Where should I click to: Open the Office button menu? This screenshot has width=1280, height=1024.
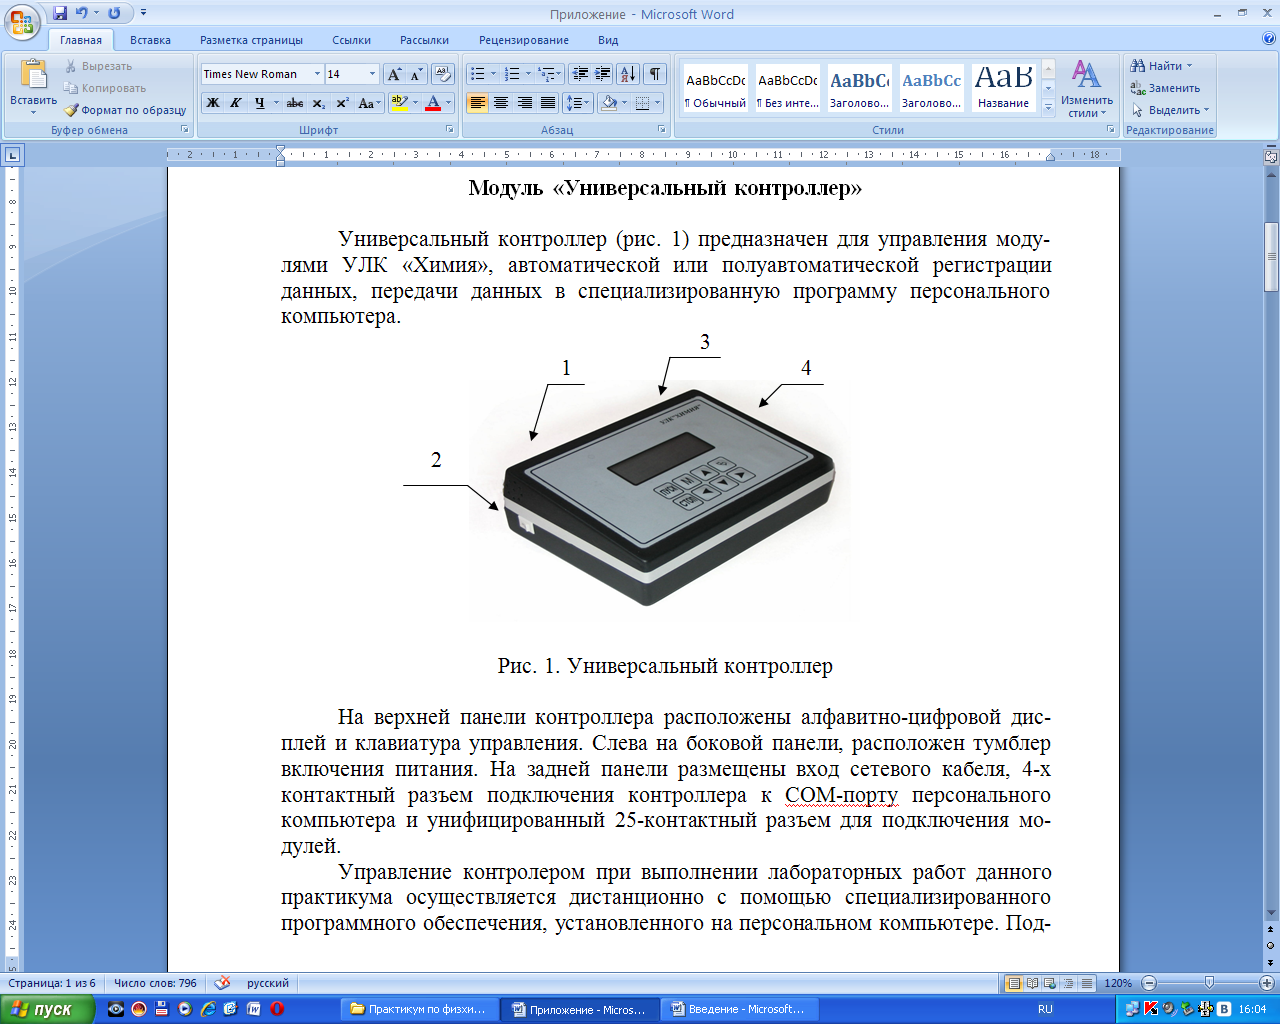tap(22, 20)
